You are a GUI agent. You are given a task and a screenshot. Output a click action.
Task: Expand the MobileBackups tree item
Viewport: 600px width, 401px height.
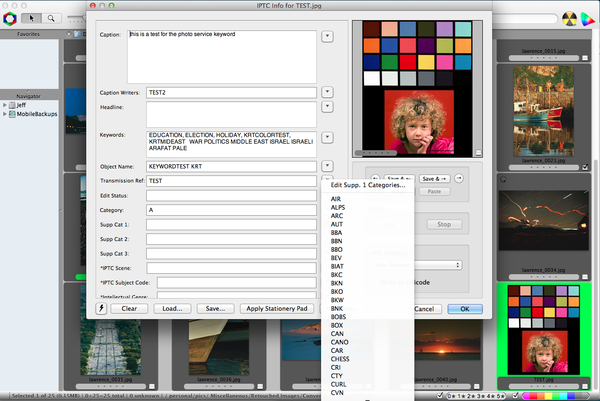point(6,114)
